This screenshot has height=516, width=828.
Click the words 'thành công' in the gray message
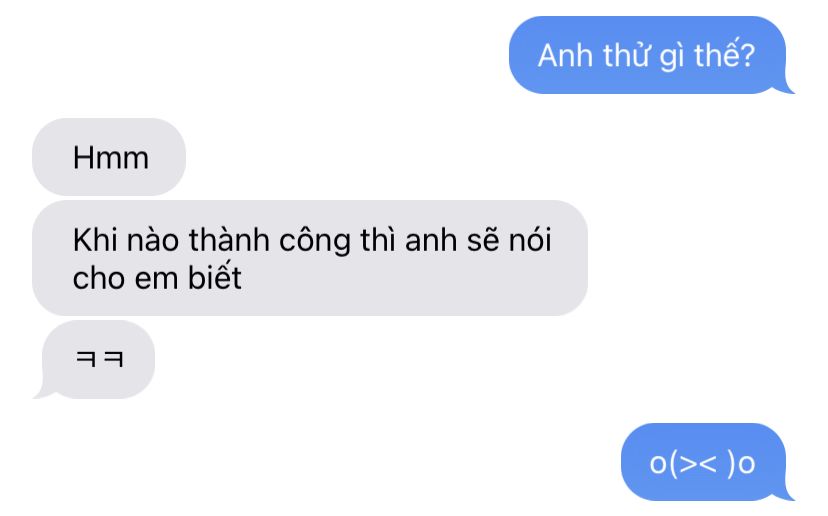pos(270,240)
